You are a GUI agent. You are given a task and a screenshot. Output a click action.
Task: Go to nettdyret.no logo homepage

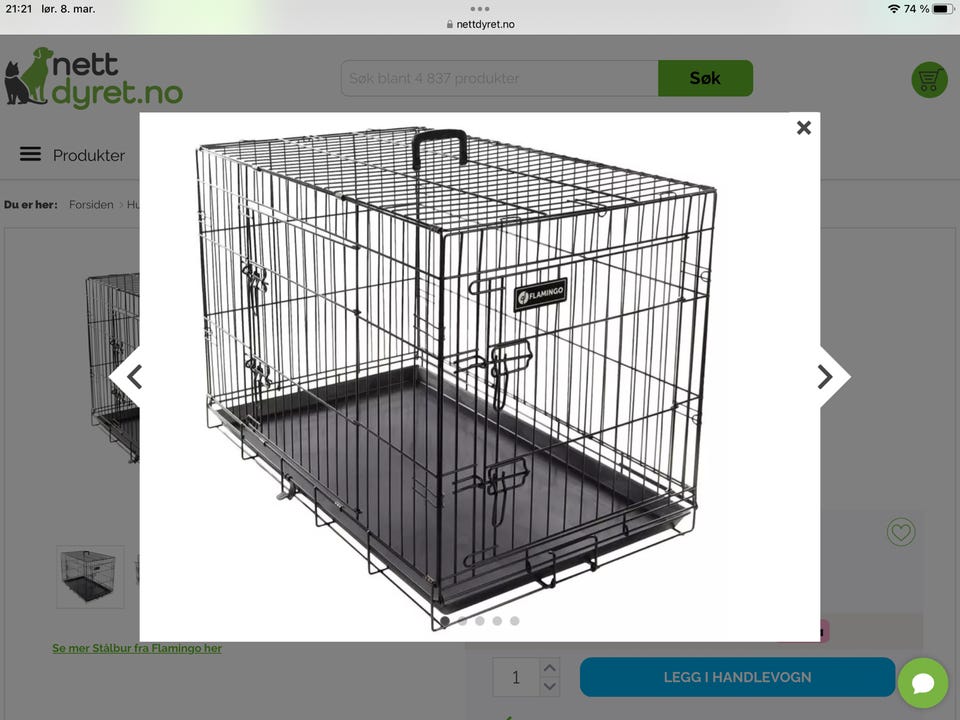tap(93, 77)
